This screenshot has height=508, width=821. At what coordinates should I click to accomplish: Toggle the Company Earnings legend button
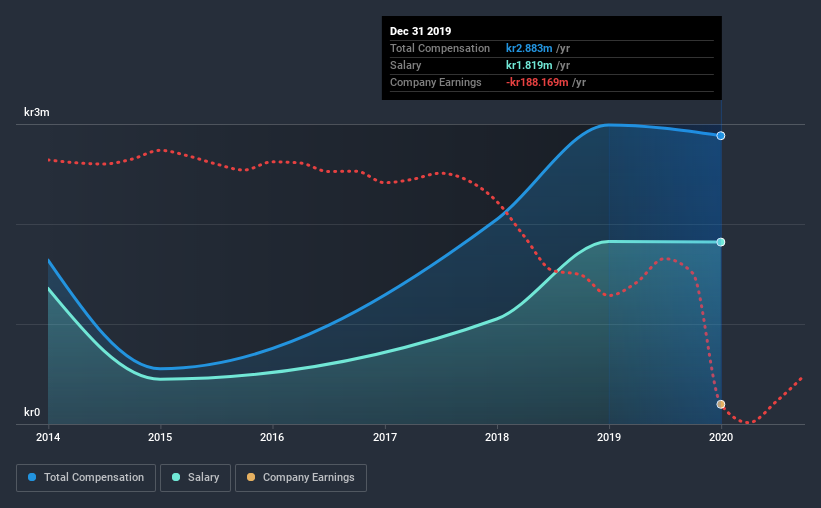pyautogui.click(x=301, y=478)
